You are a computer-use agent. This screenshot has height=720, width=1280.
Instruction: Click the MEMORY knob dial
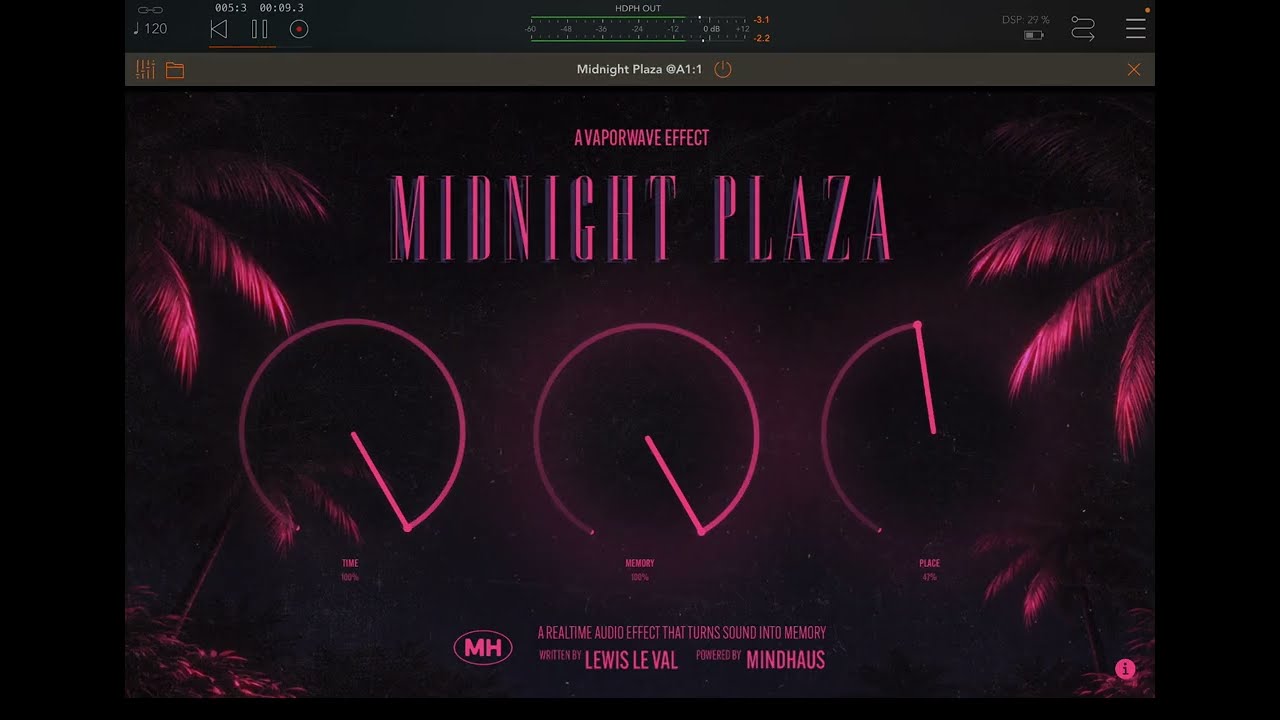tap(647, 432)
